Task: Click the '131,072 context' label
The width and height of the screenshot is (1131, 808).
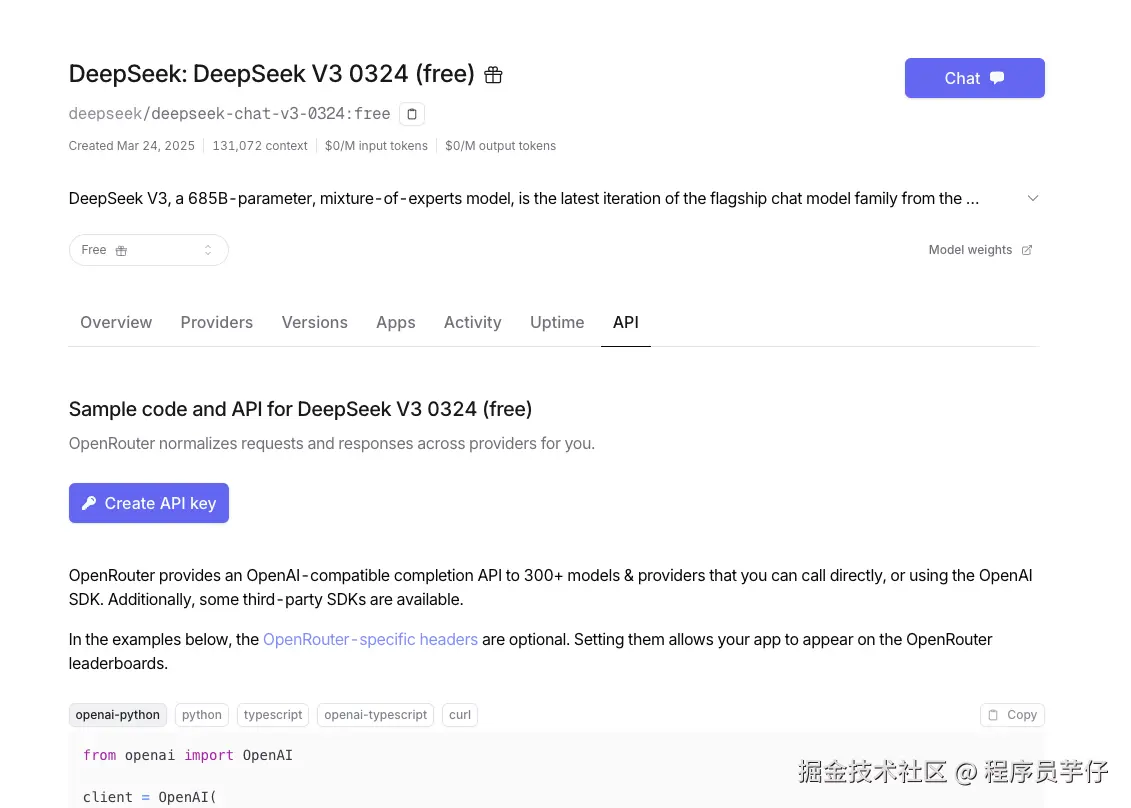Action: [260, 146]
